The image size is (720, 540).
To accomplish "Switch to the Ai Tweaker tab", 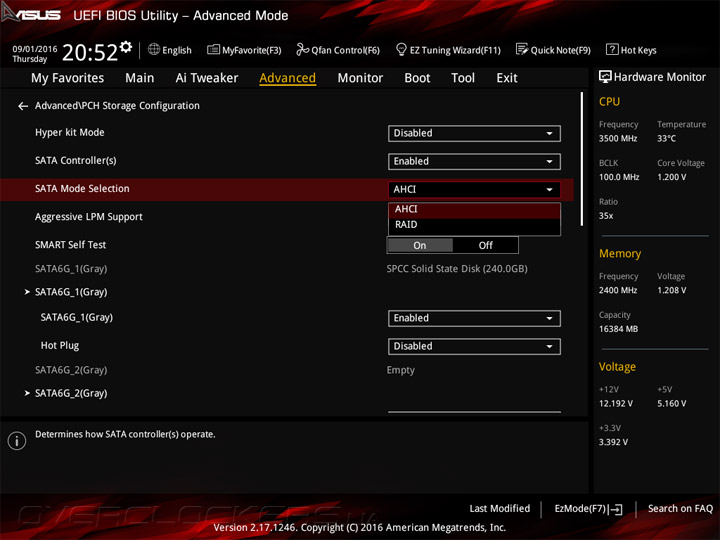I will (x=206, y=78).
